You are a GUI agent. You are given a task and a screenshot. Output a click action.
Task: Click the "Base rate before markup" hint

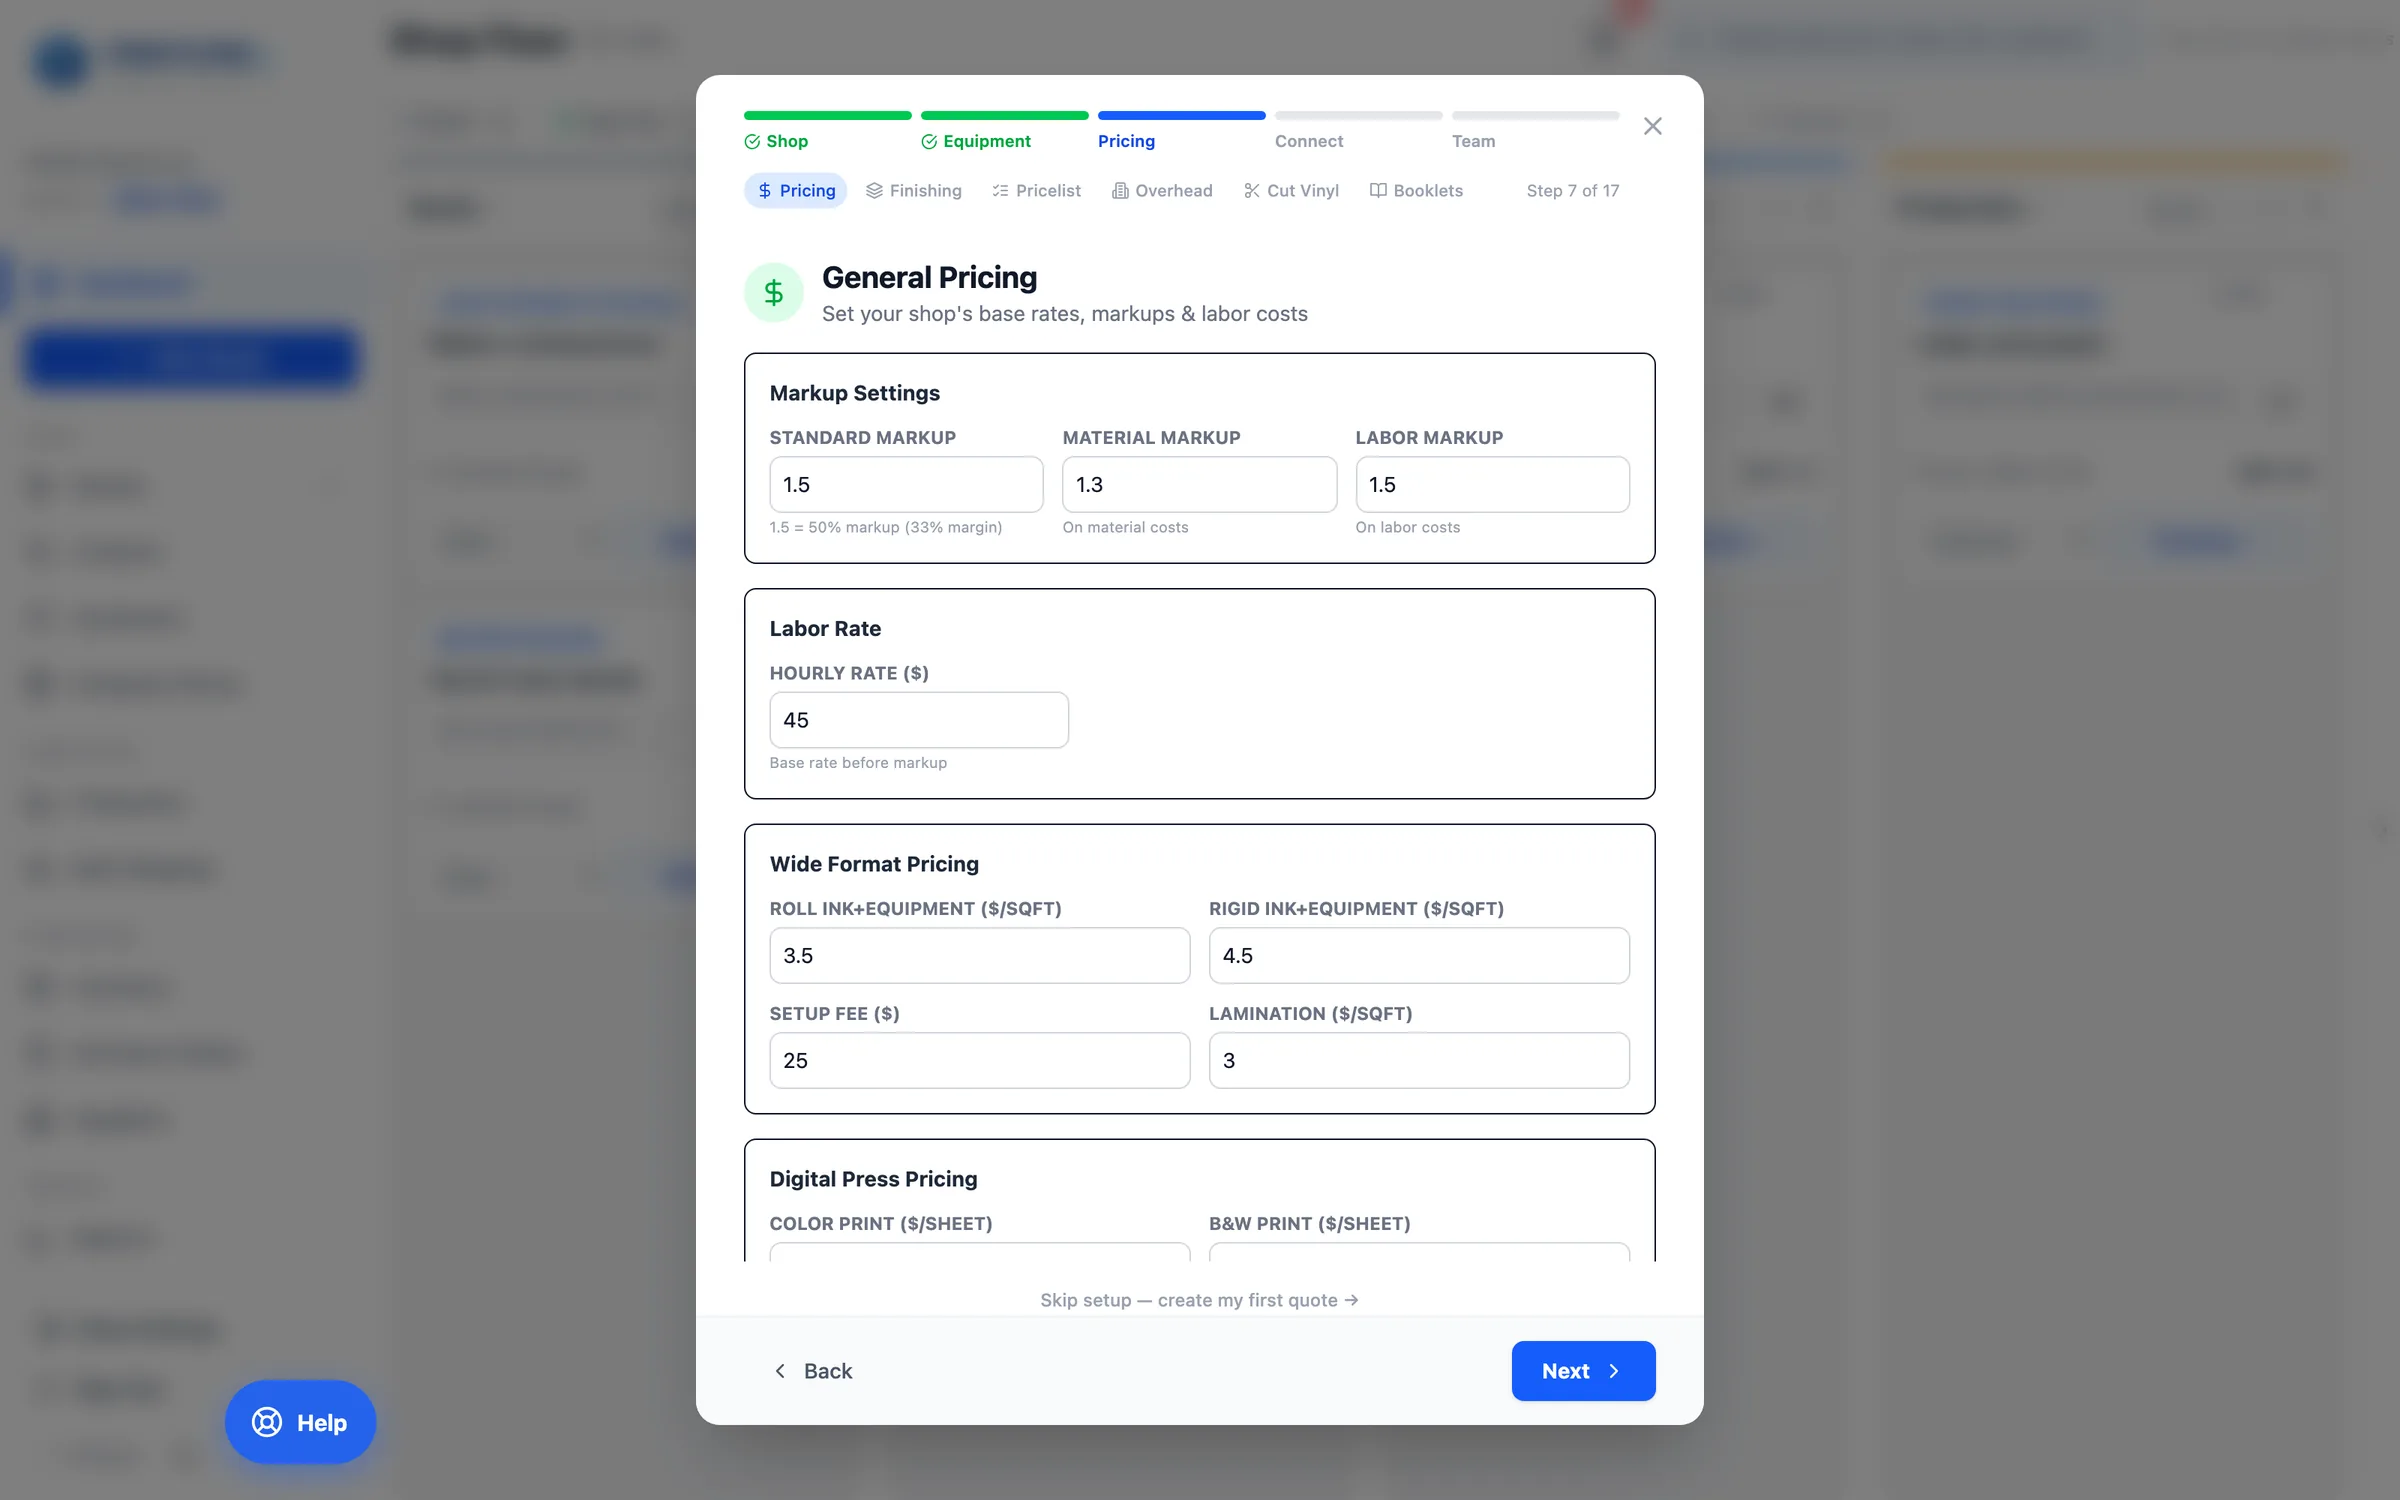pos(858,763)
